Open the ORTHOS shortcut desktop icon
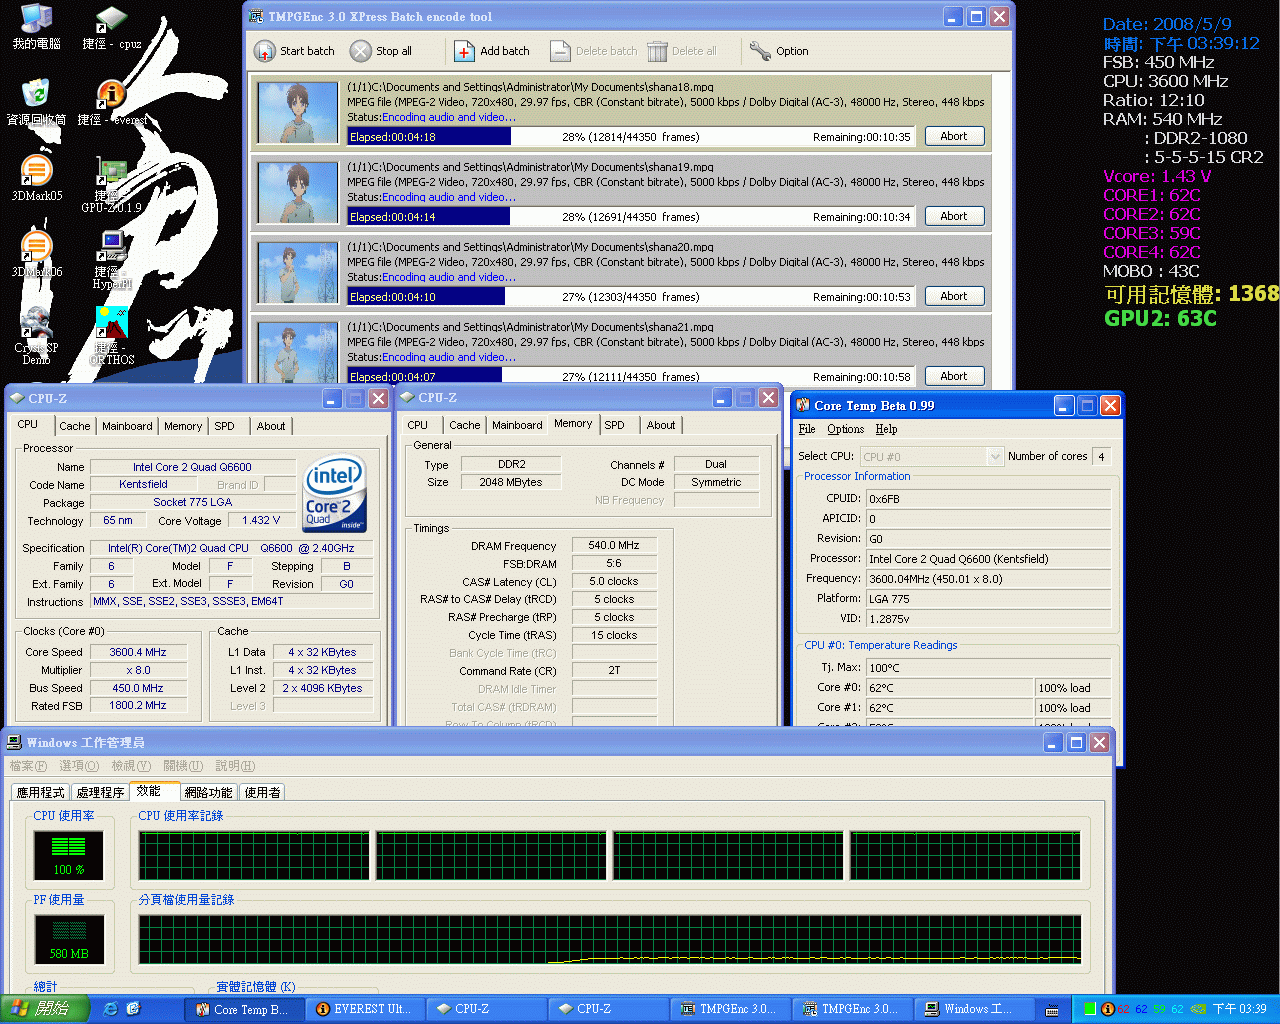Screen dimensions: 1280x1024 point(111,336)
